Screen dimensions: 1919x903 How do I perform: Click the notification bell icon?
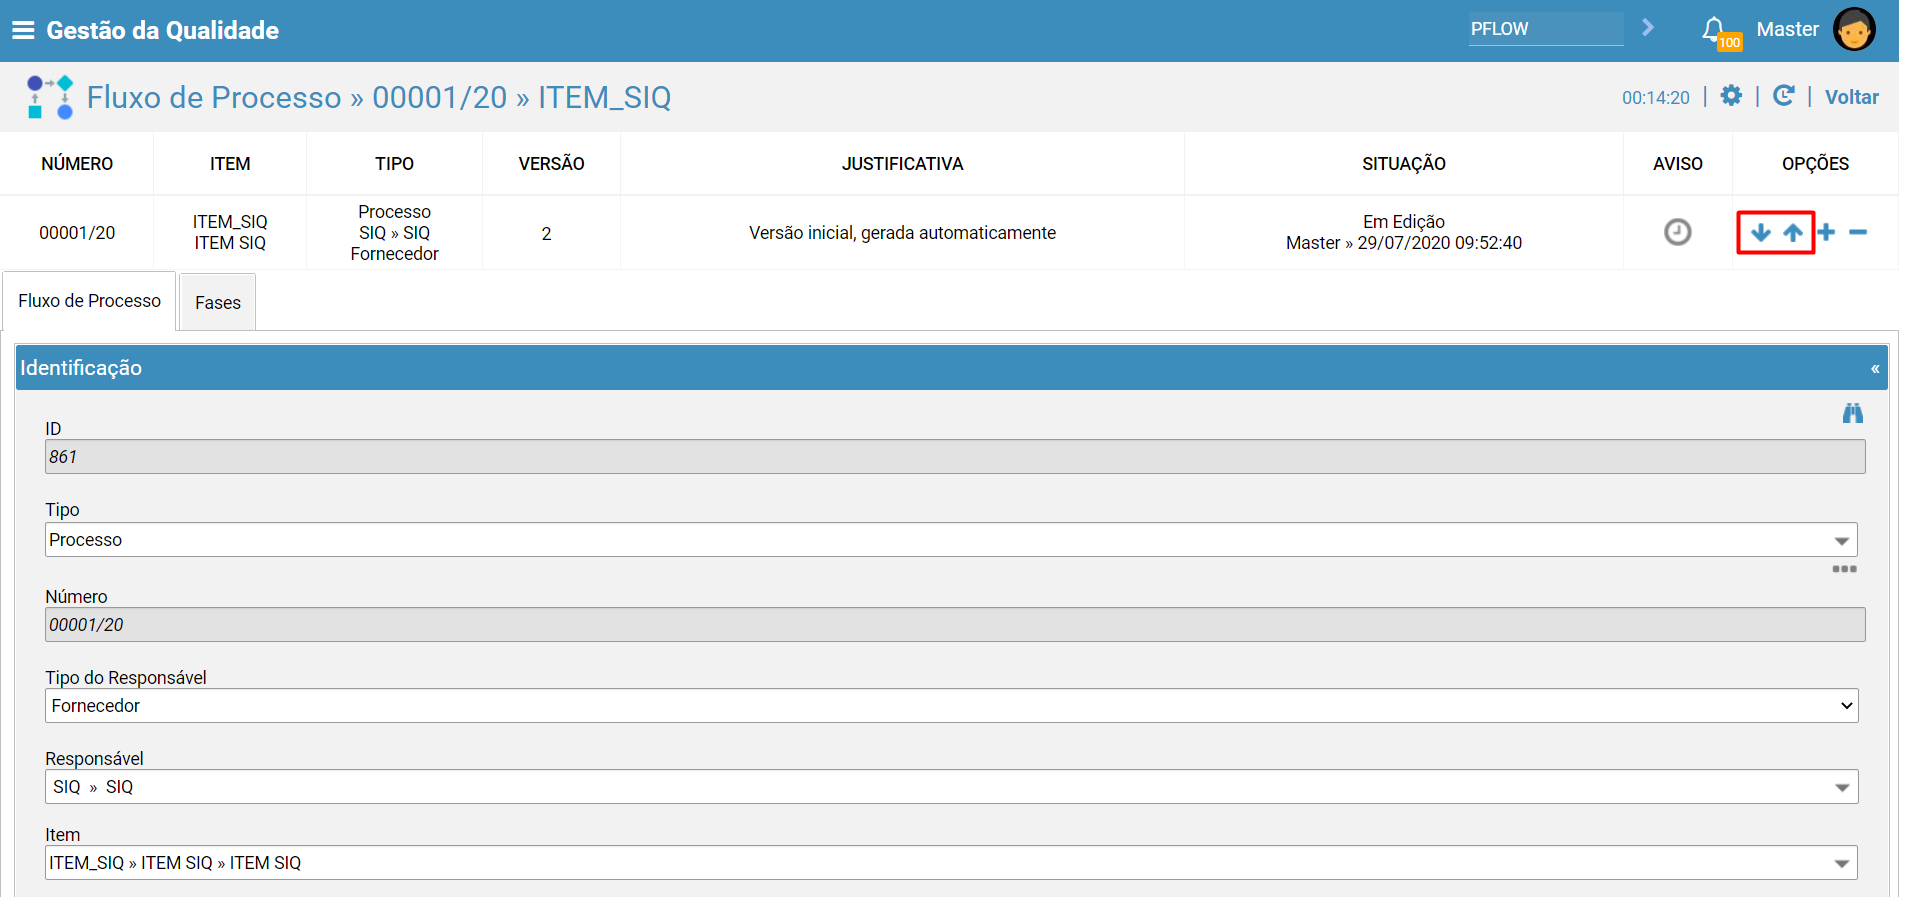[1714, 29]
